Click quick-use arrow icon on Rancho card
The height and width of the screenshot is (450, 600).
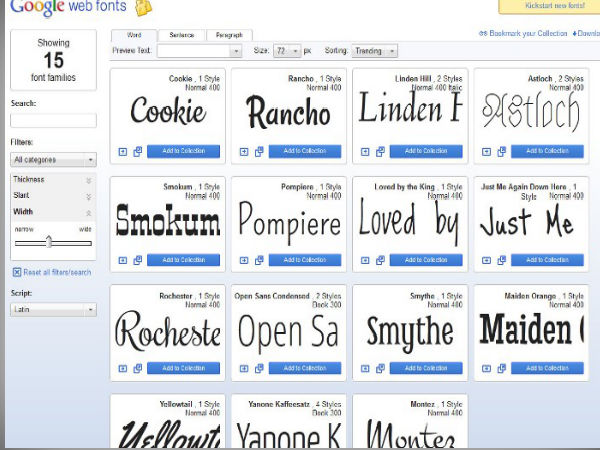(x=245, y=152)
